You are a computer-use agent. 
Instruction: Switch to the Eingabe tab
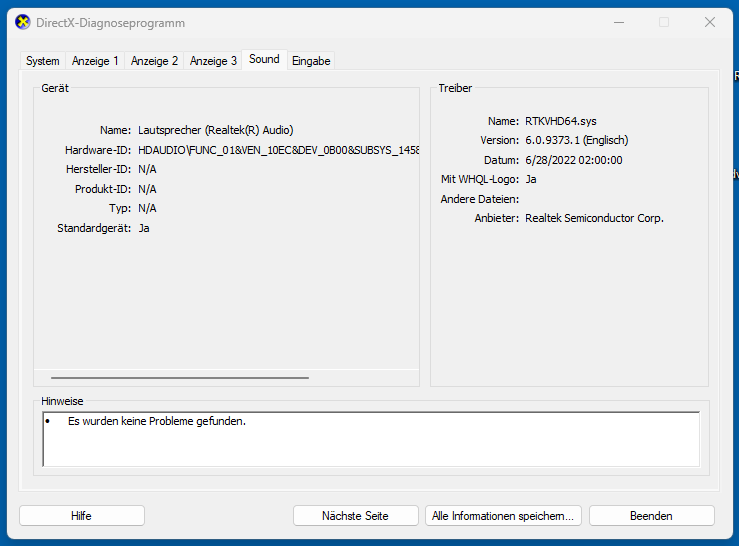311,61
